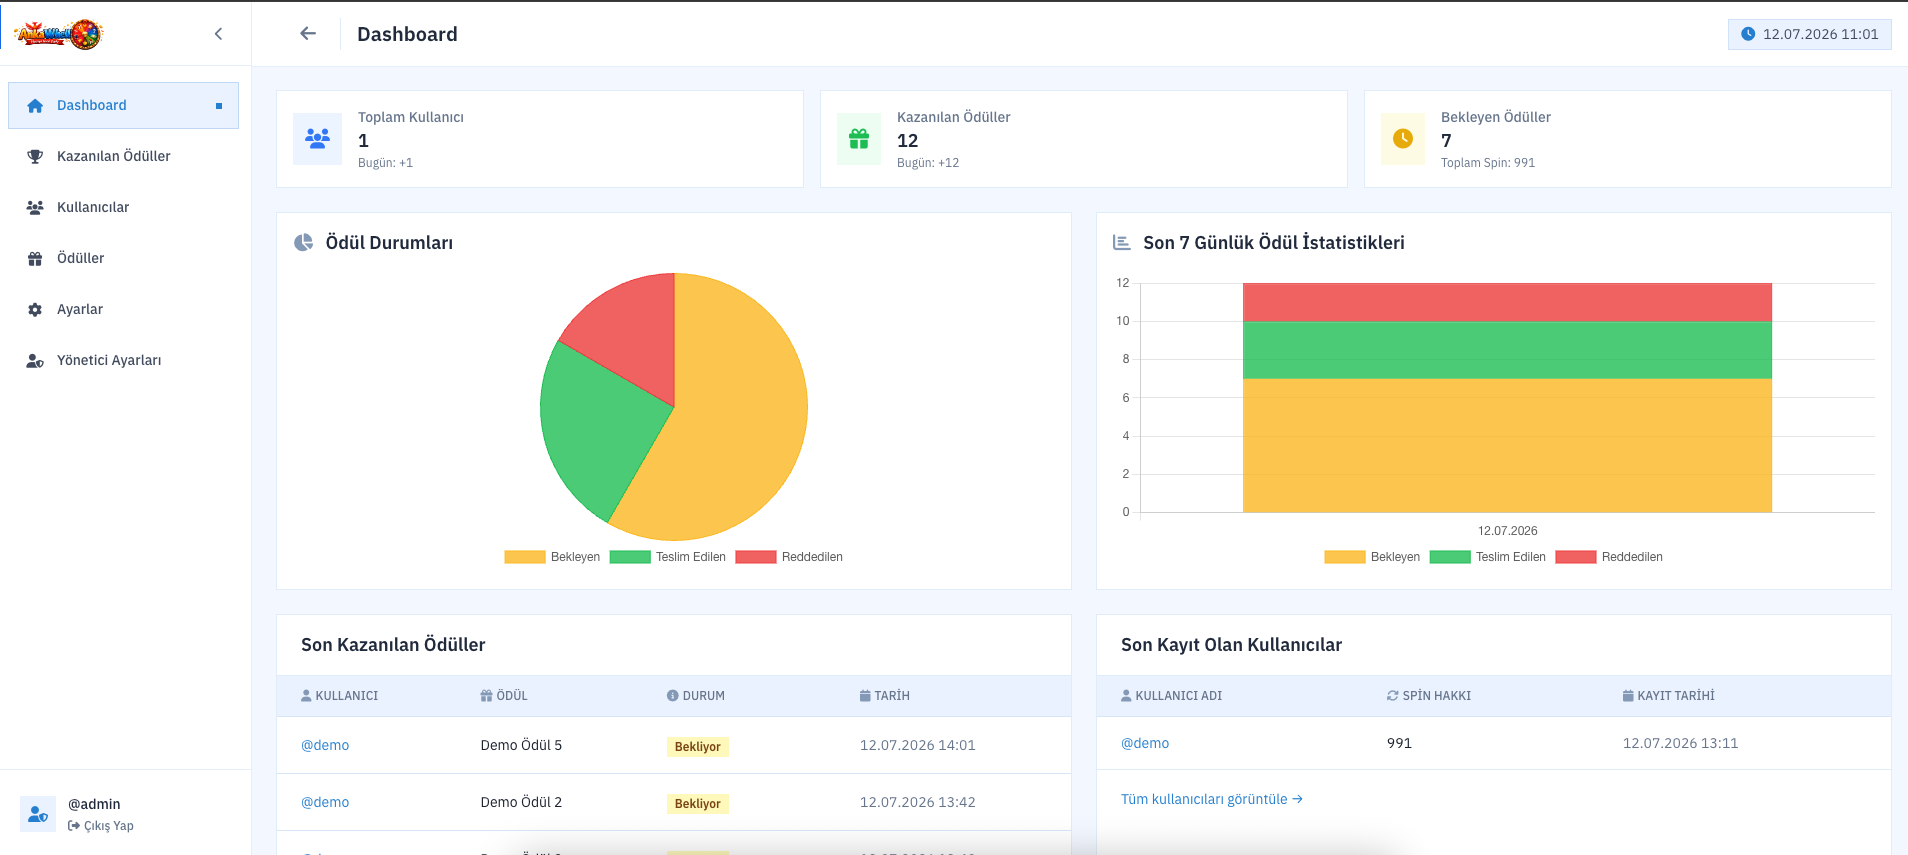
Task: Click the date and time badge in the header
Action: [x=1809, y=34]
